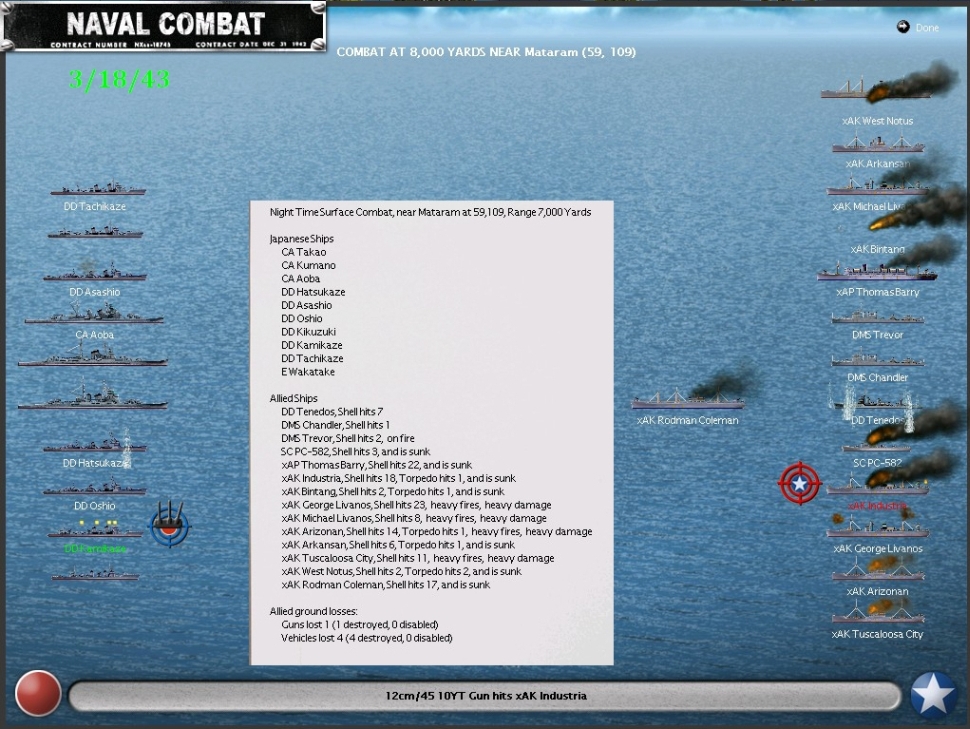Image resolution: width=970 pixels, height=729 pixels.
Task: Select the xAK Arkansan ship icon
Action: pos(877,144)
